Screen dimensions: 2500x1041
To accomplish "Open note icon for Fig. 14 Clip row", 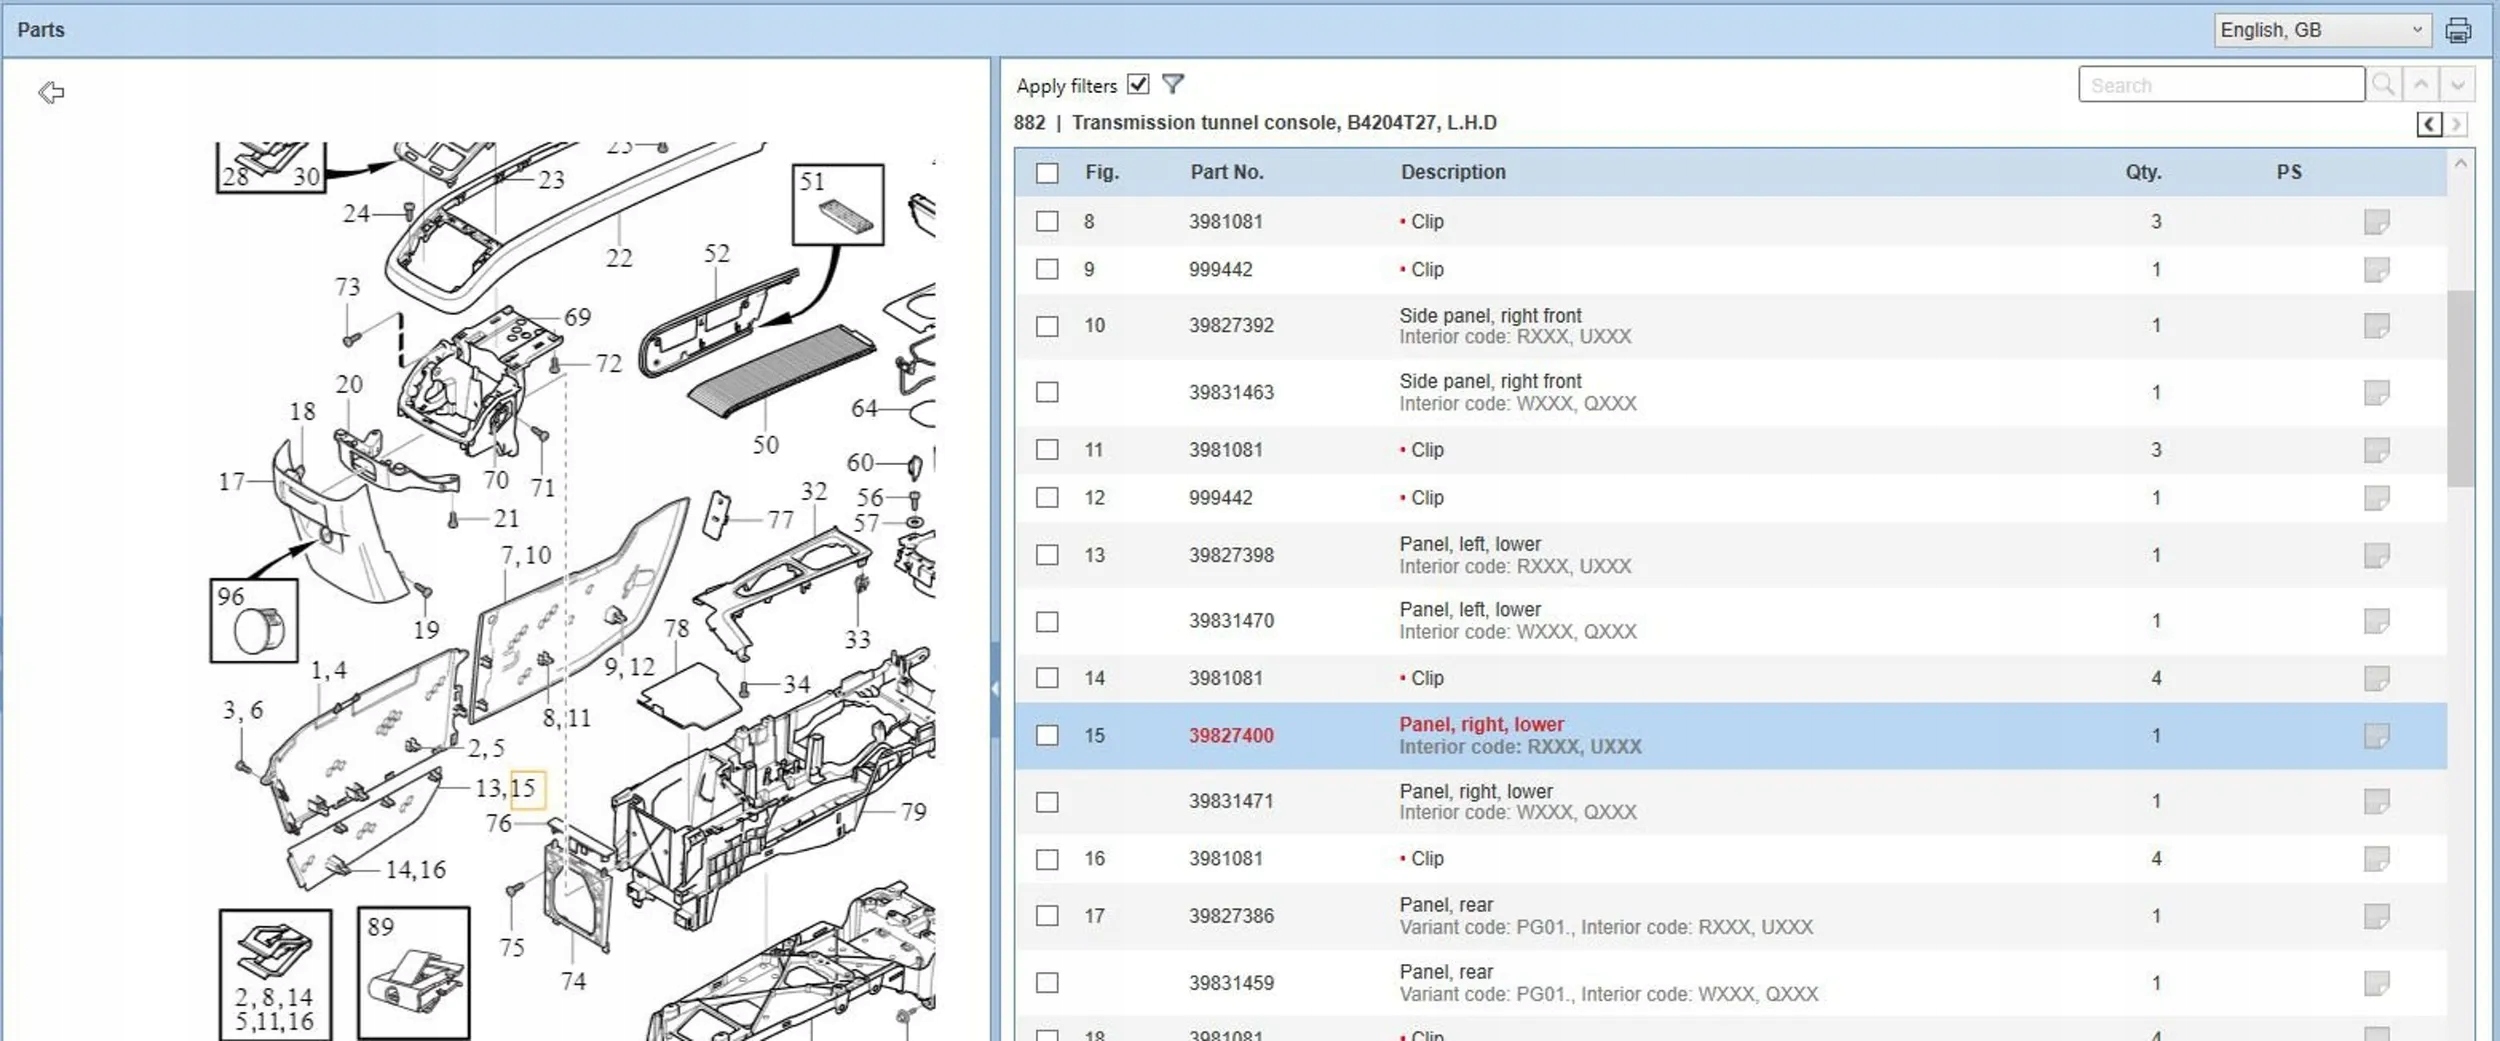I will (x=2376, y=678).
